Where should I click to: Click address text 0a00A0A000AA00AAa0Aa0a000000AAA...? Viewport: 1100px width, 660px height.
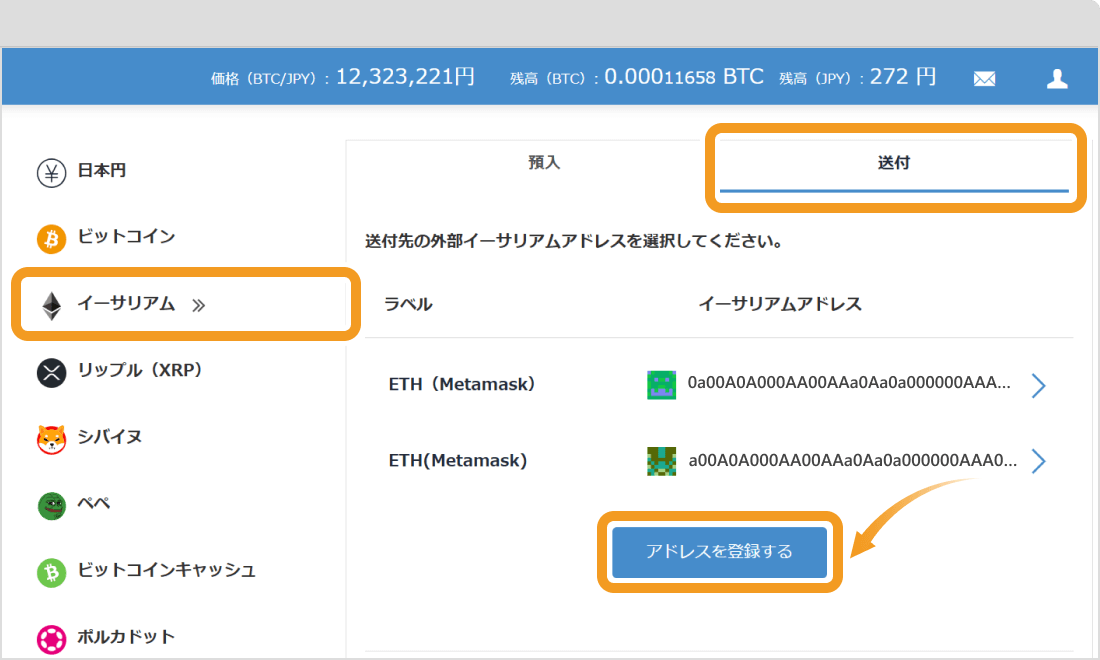[x=849, y=383]
